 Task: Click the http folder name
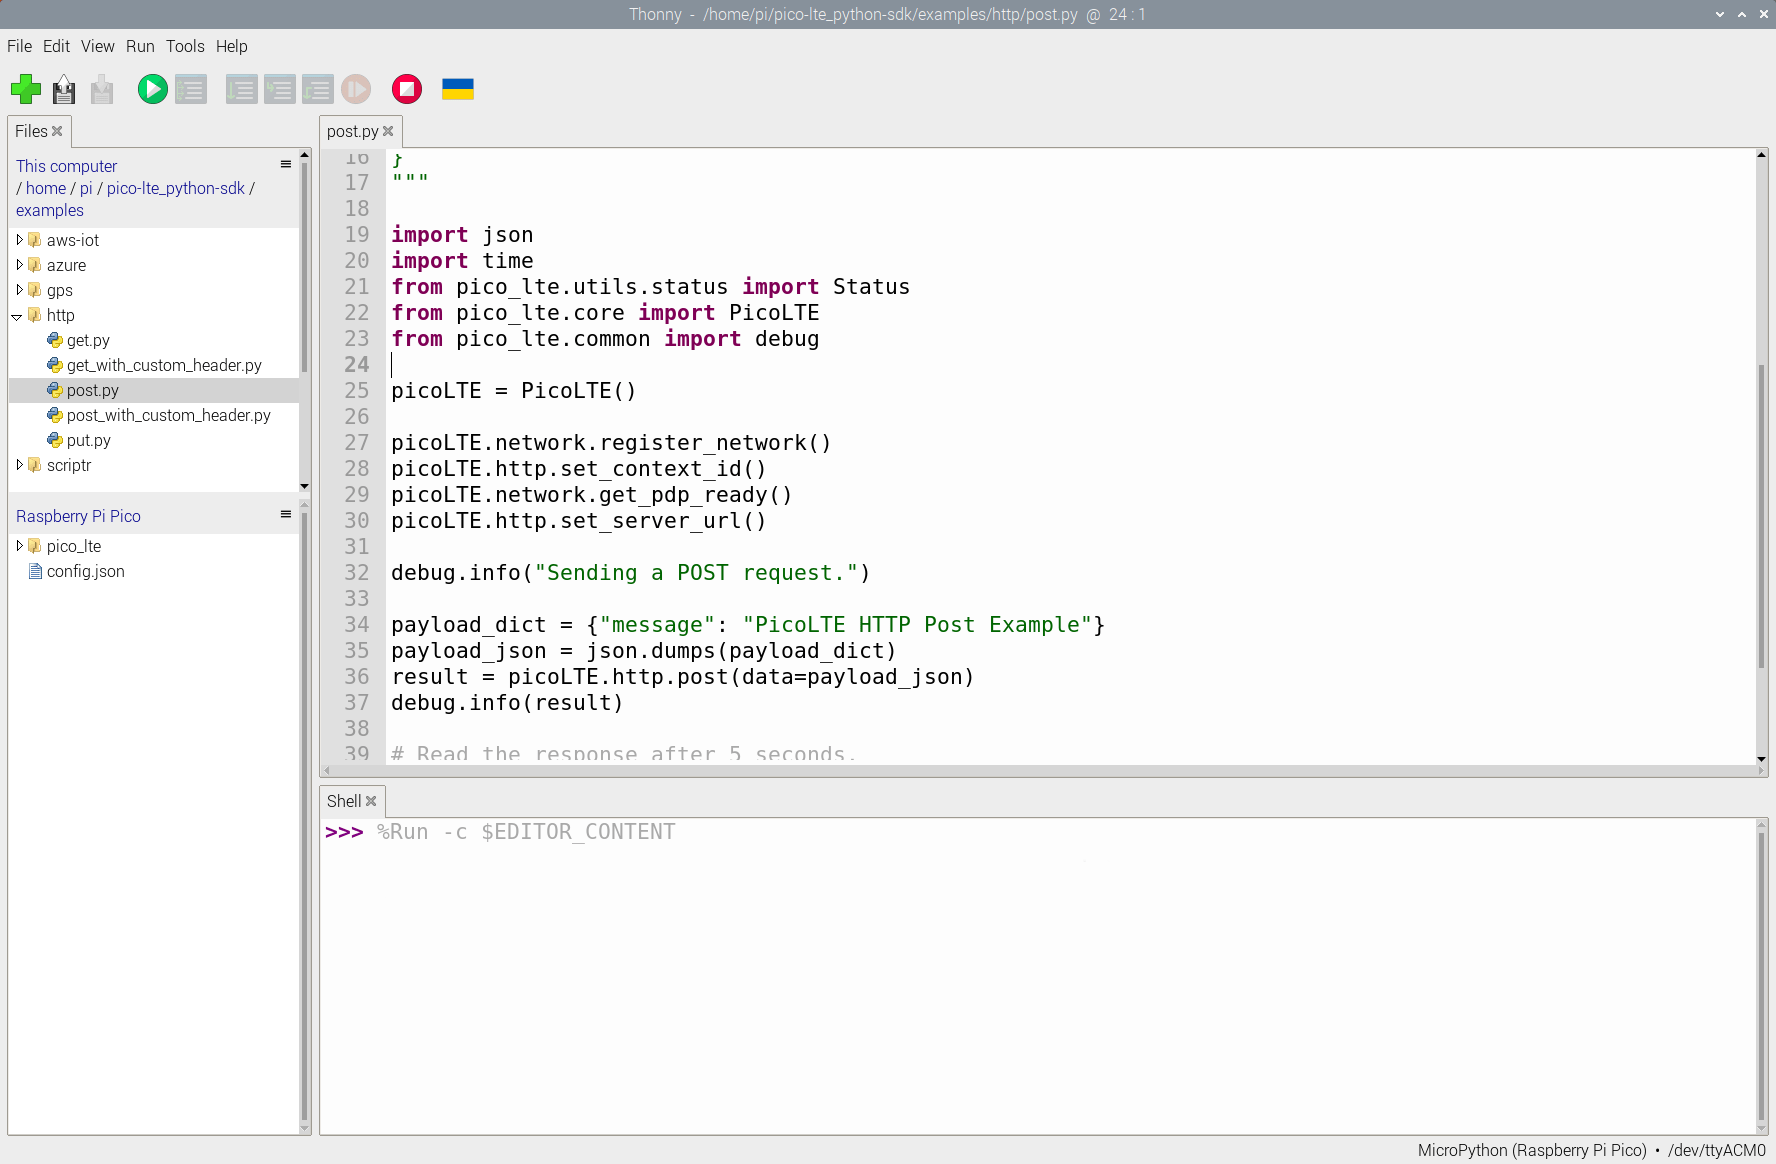(61, 315)
